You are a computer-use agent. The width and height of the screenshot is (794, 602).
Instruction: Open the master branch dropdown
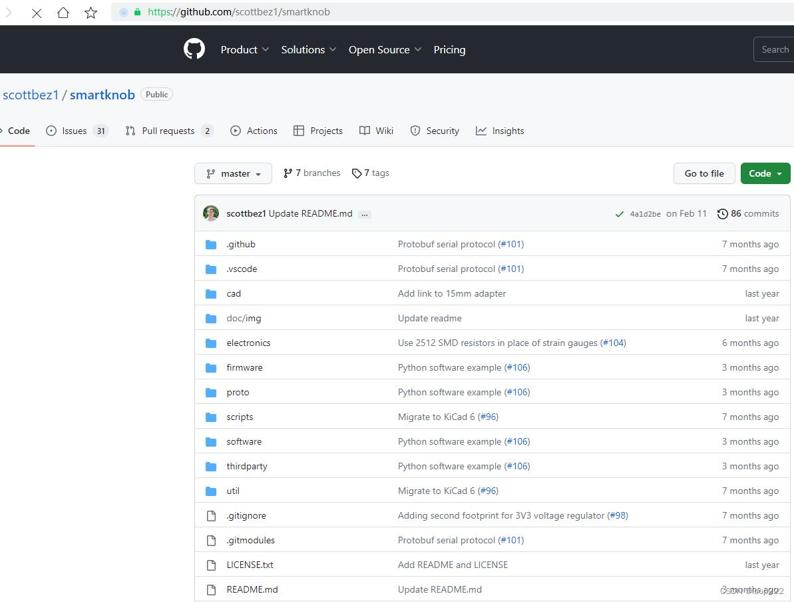coord(233,174)
